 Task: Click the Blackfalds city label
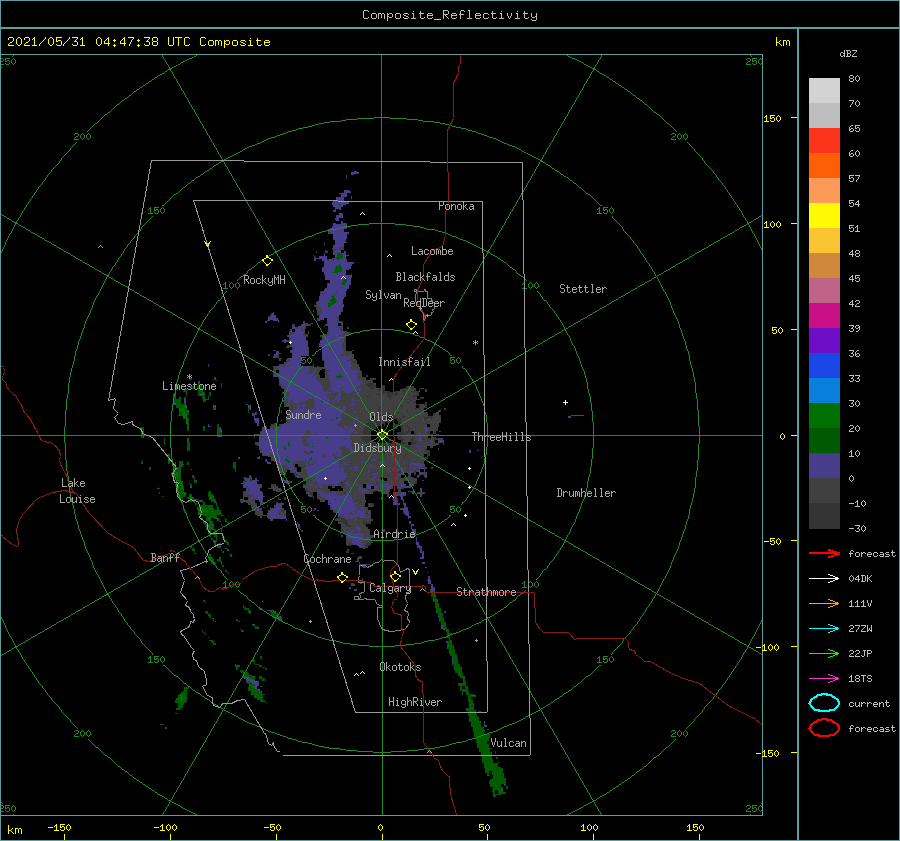coord(425,277)
